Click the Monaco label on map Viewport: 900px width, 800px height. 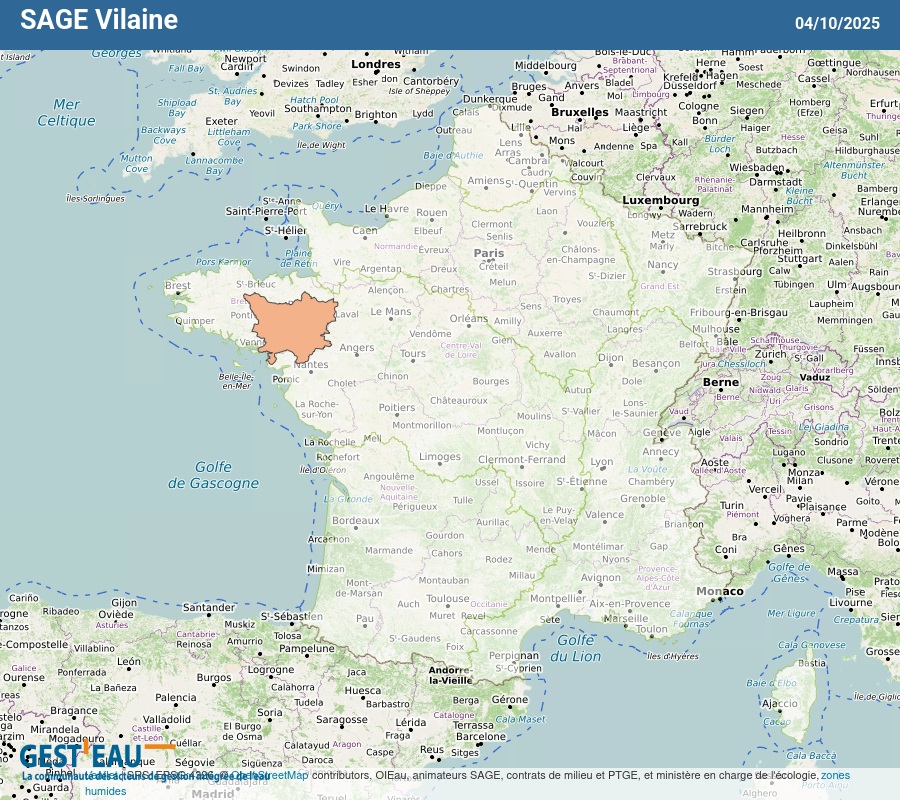point(719,591)
